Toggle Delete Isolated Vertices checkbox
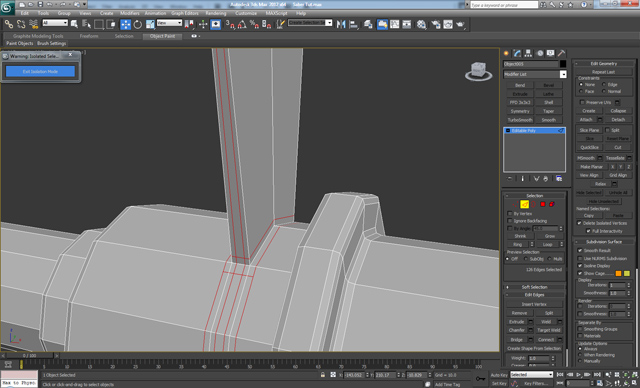Image resolution: width=640 pixels, height=388 pixels. click(x=579, y=223)
